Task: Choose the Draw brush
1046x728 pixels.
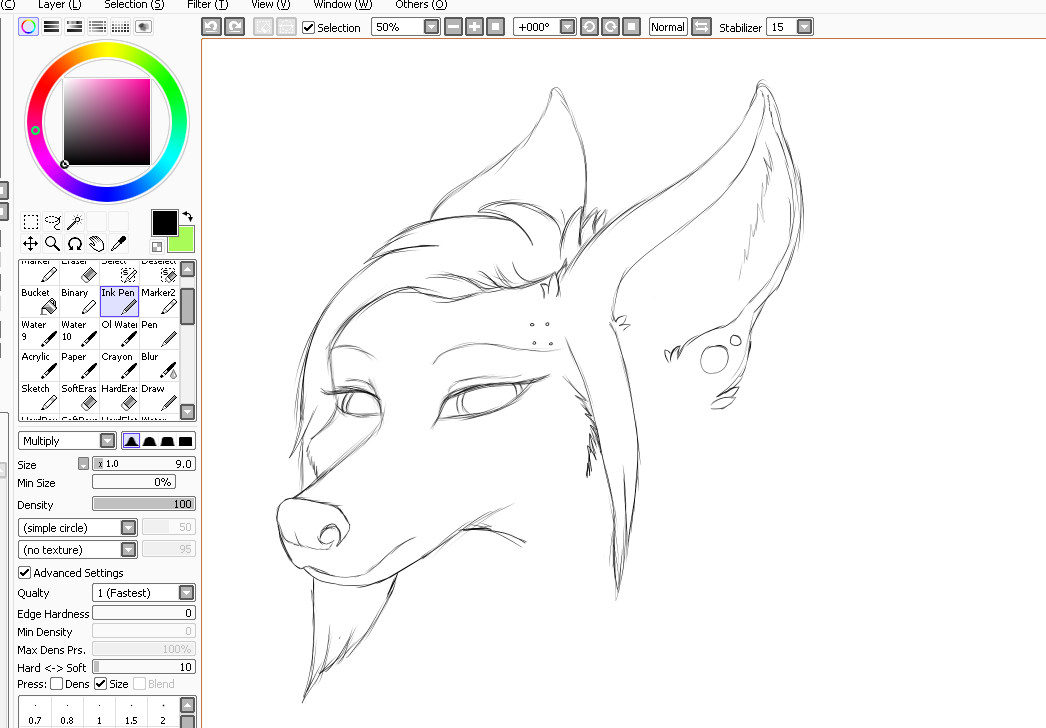Action: [159, 398]
